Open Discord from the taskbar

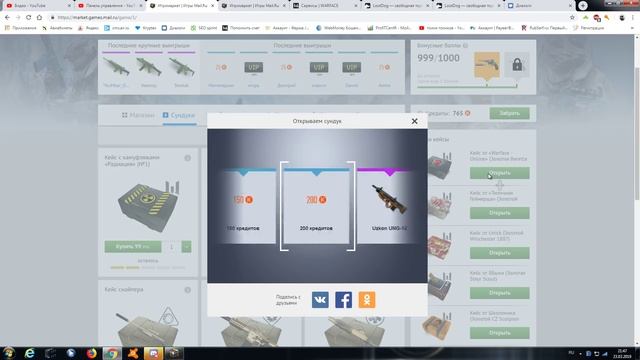[153, 353]
